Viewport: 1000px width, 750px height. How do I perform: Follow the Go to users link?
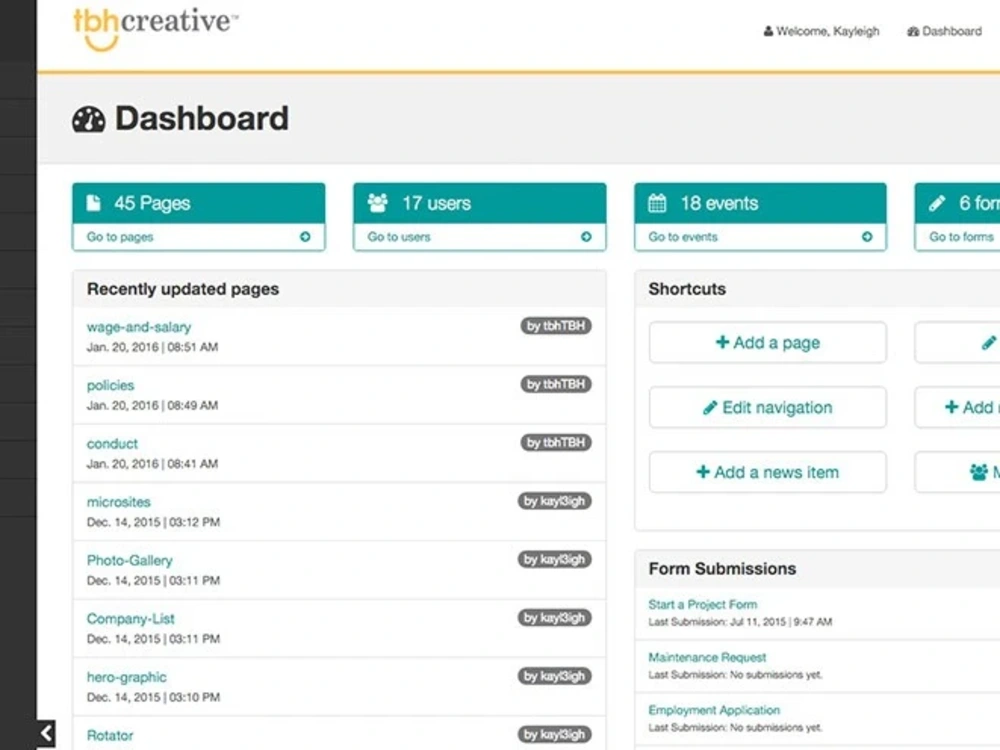point(398,237)
